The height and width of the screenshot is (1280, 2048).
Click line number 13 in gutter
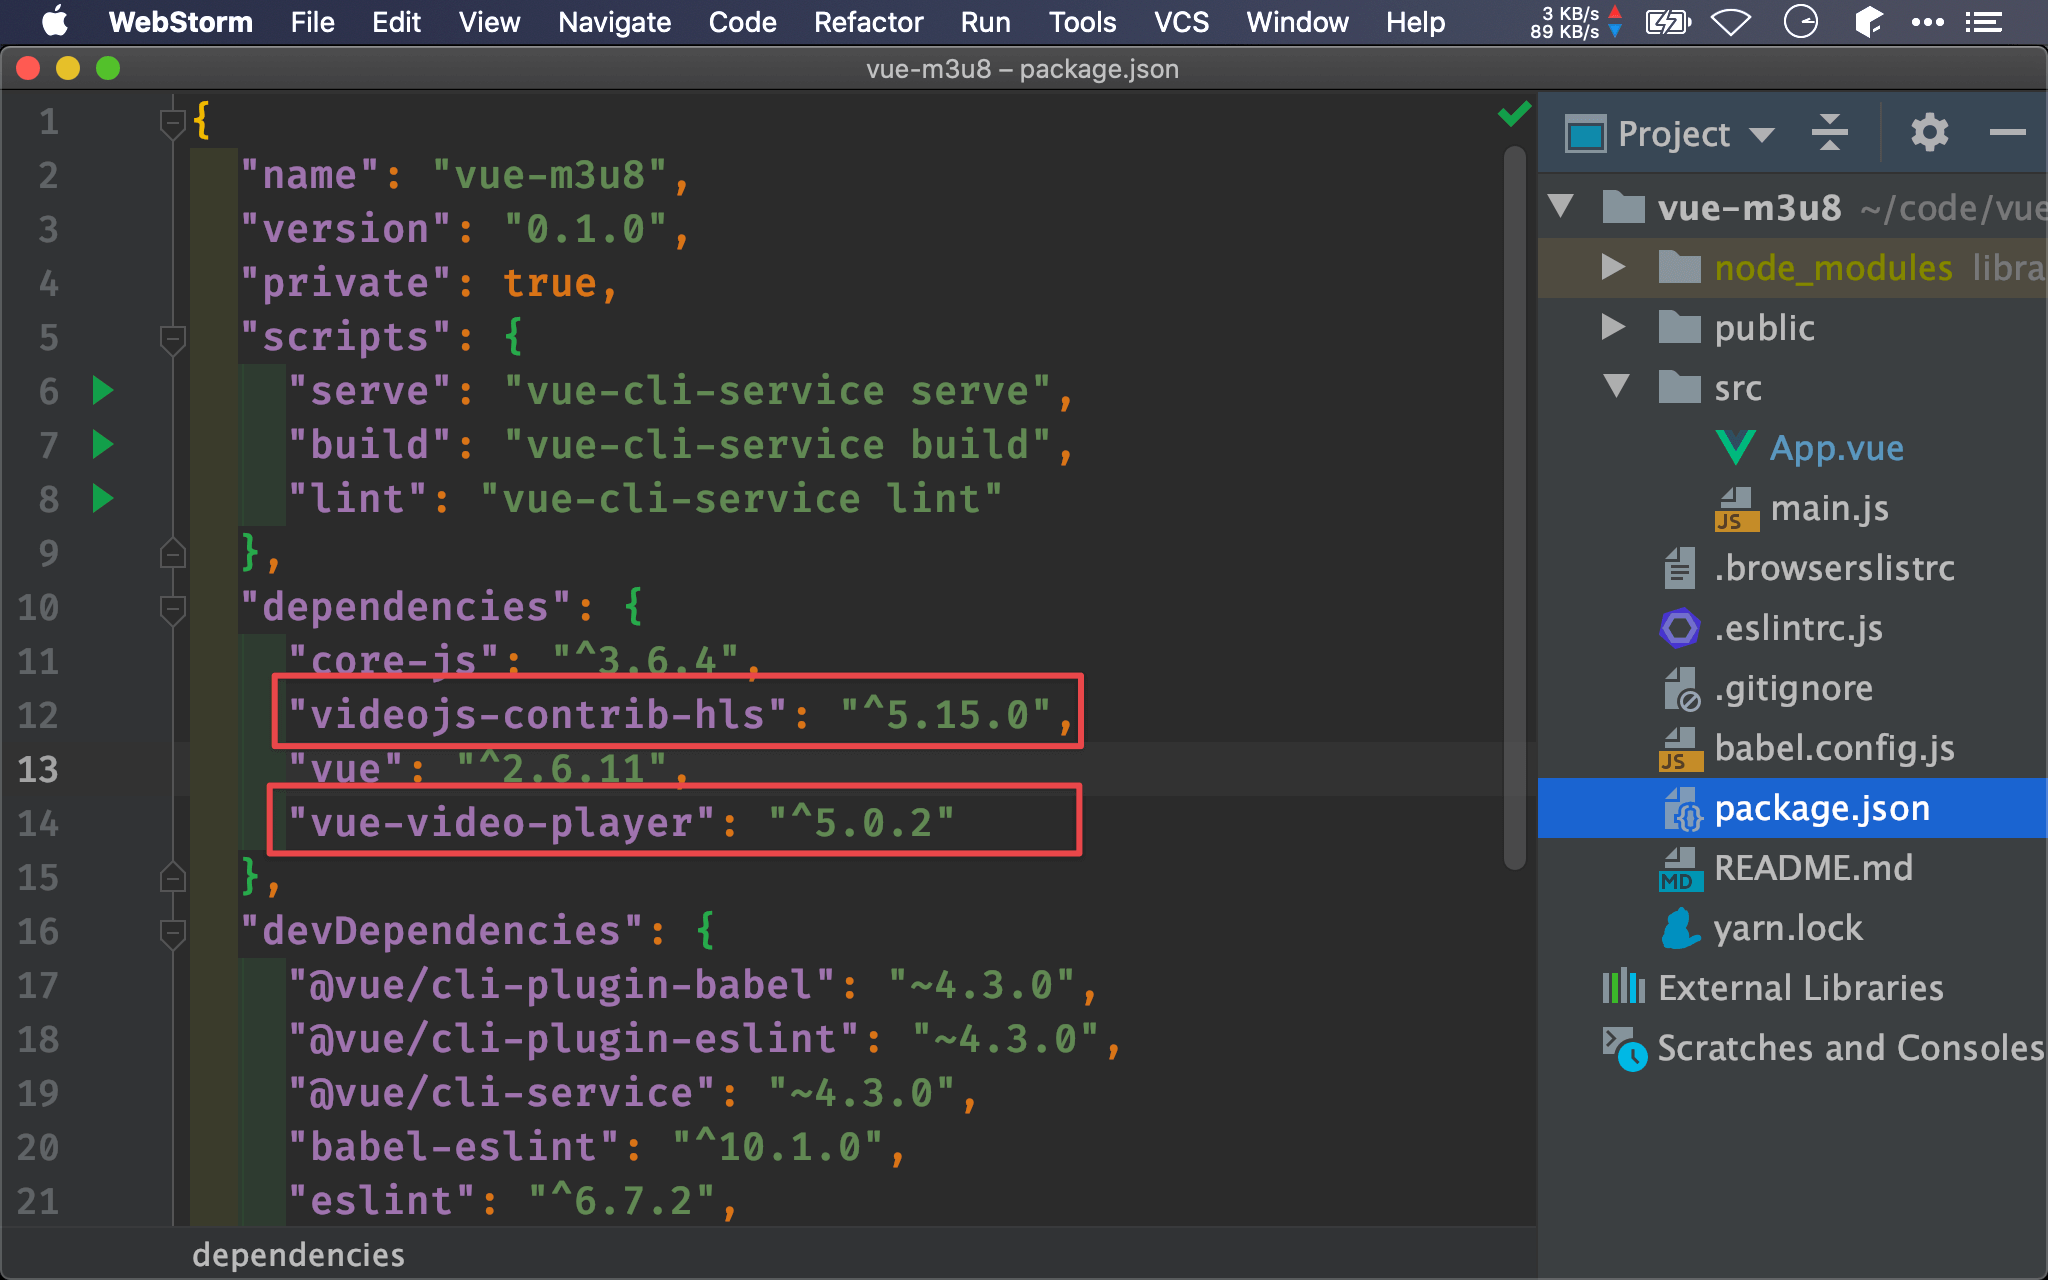(x=38, y=769)
